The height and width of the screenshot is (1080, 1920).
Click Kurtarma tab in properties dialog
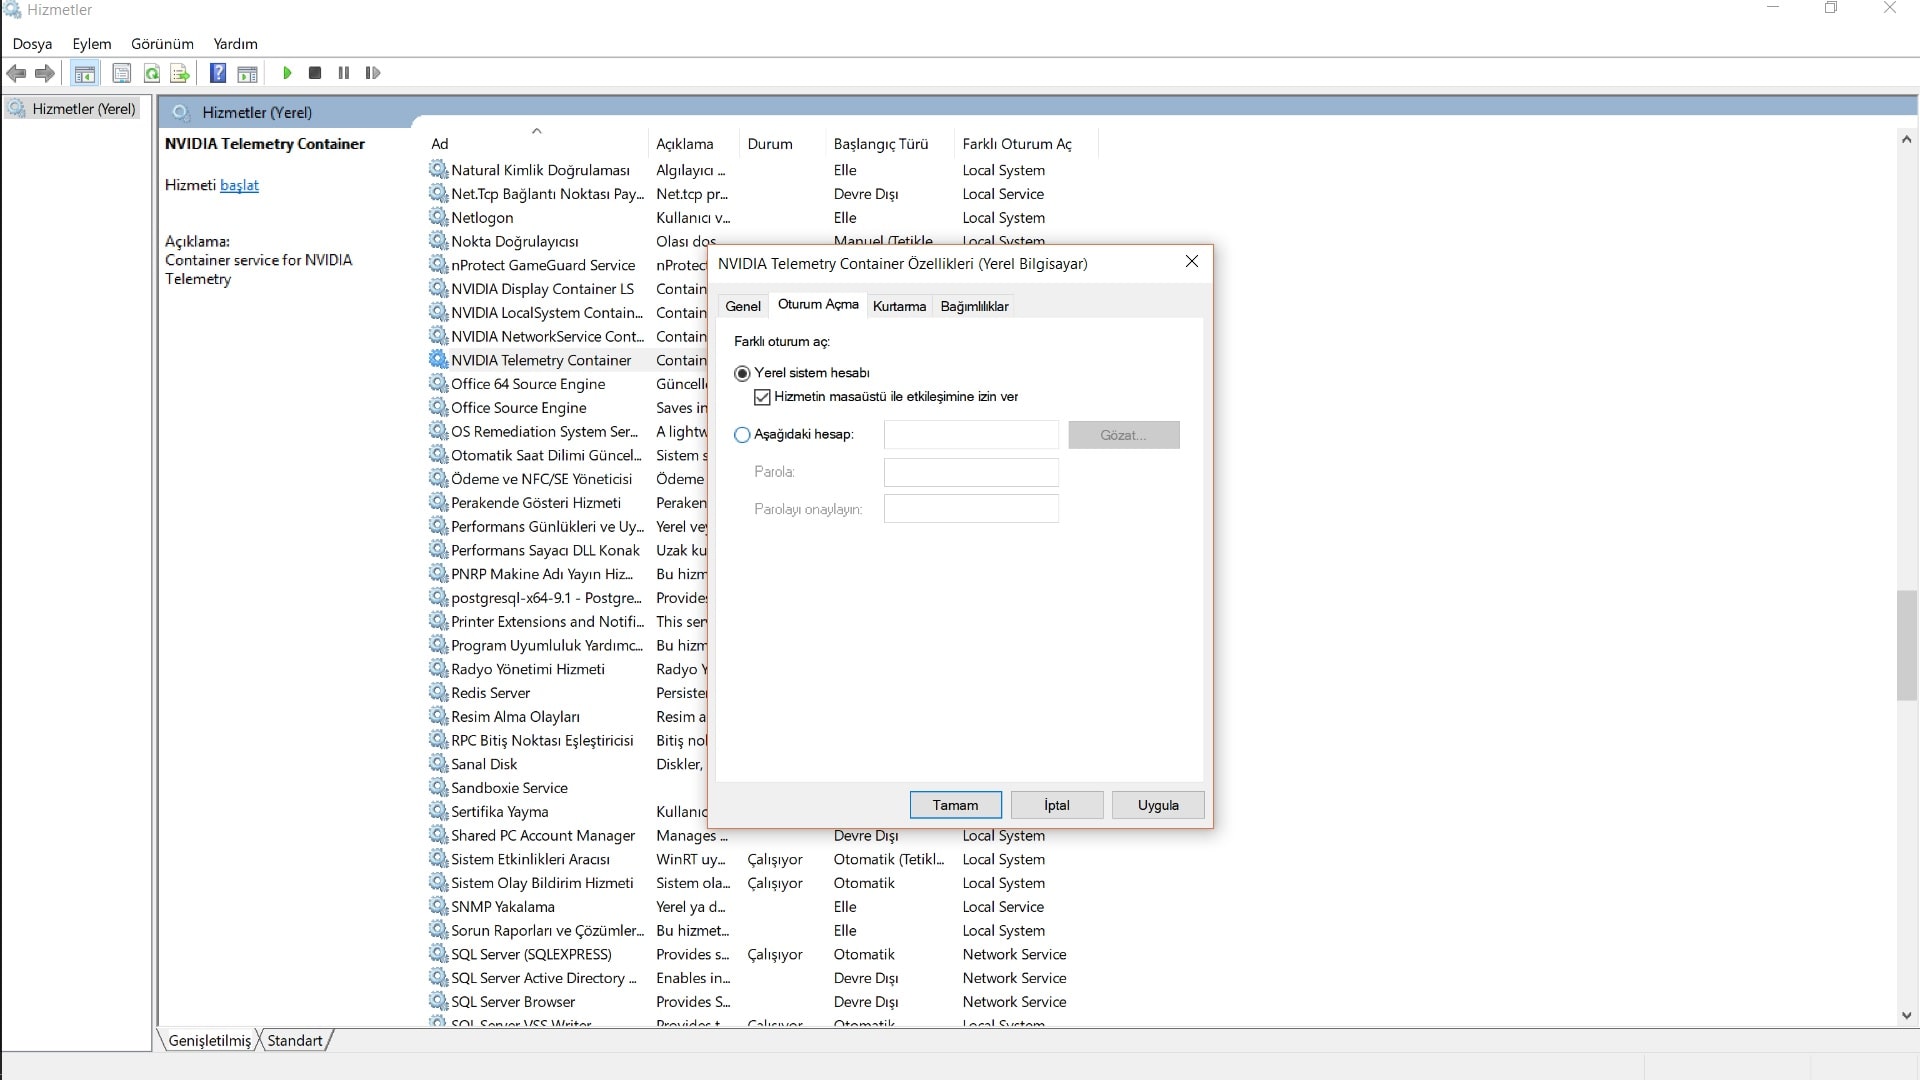pos(899,306)
